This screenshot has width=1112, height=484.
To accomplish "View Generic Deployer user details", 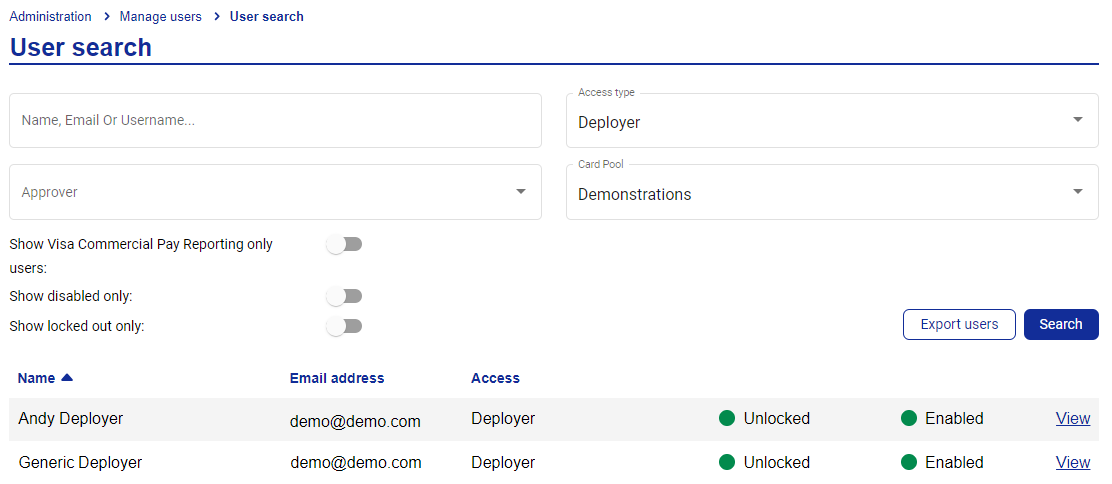I will tap(1072, 463).
